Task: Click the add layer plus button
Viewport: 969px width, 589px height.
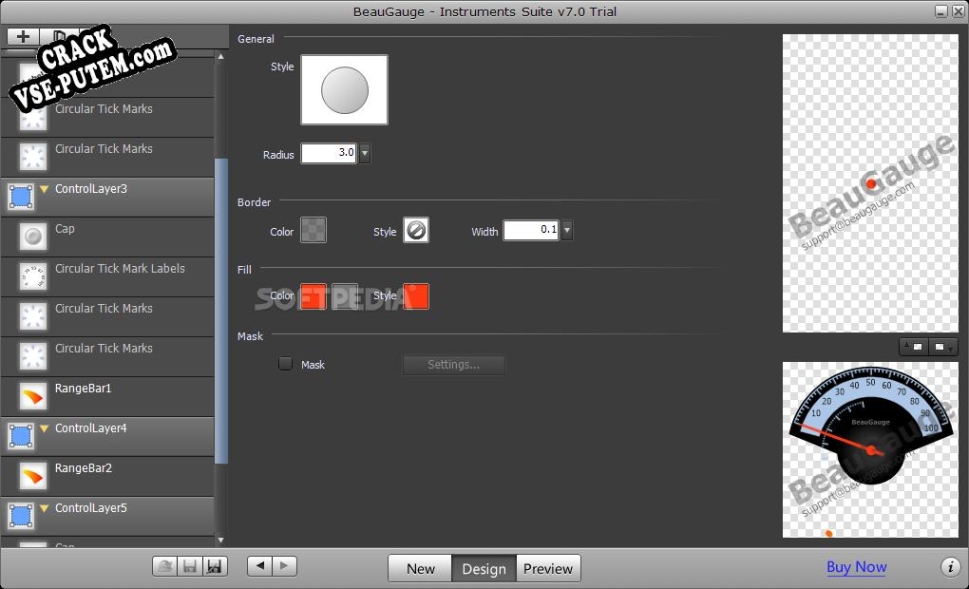Action: pyautogui.click(x=23, y=36)
